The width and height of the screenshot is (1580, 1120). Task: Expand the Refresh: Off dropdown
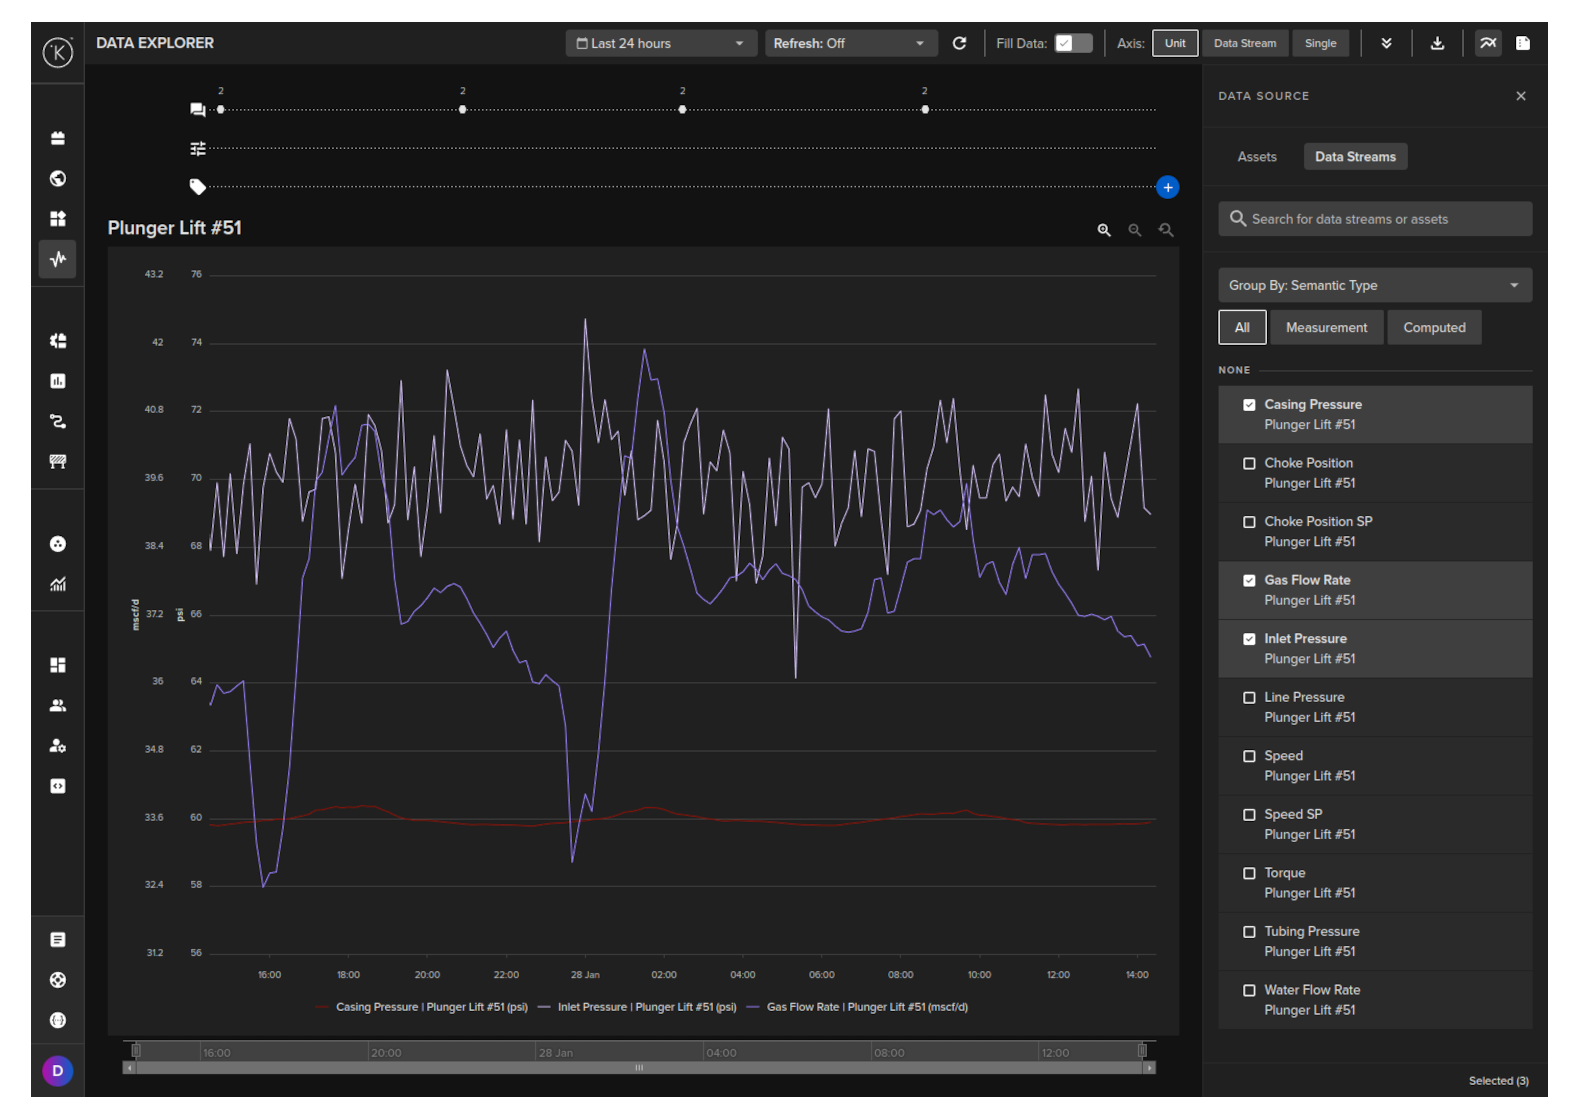850,43
